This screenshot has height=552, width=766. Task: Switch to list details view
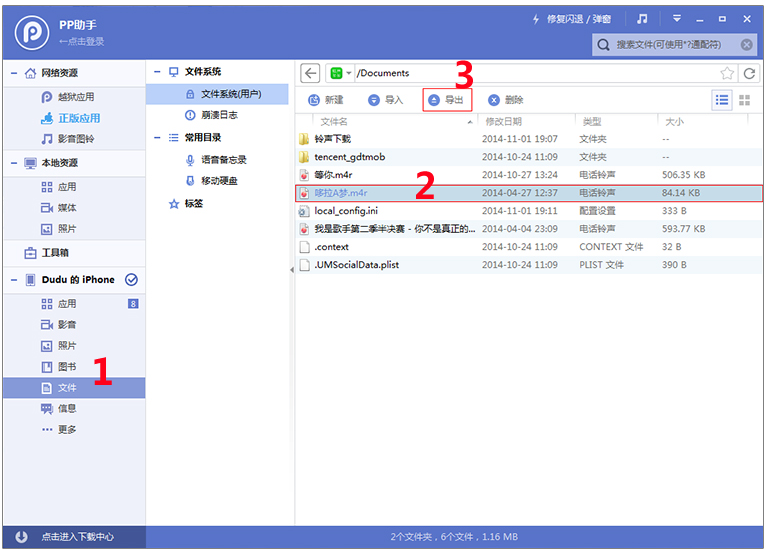click(x=722, y=100)
